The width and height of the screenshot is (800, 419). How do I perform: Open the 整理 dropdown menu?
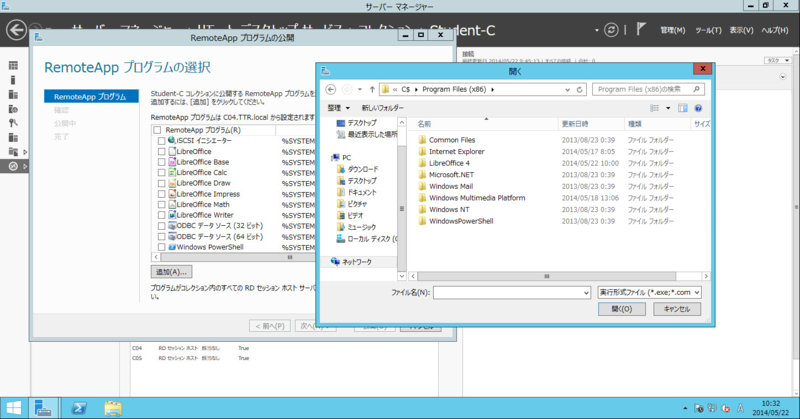pos(339,108)
